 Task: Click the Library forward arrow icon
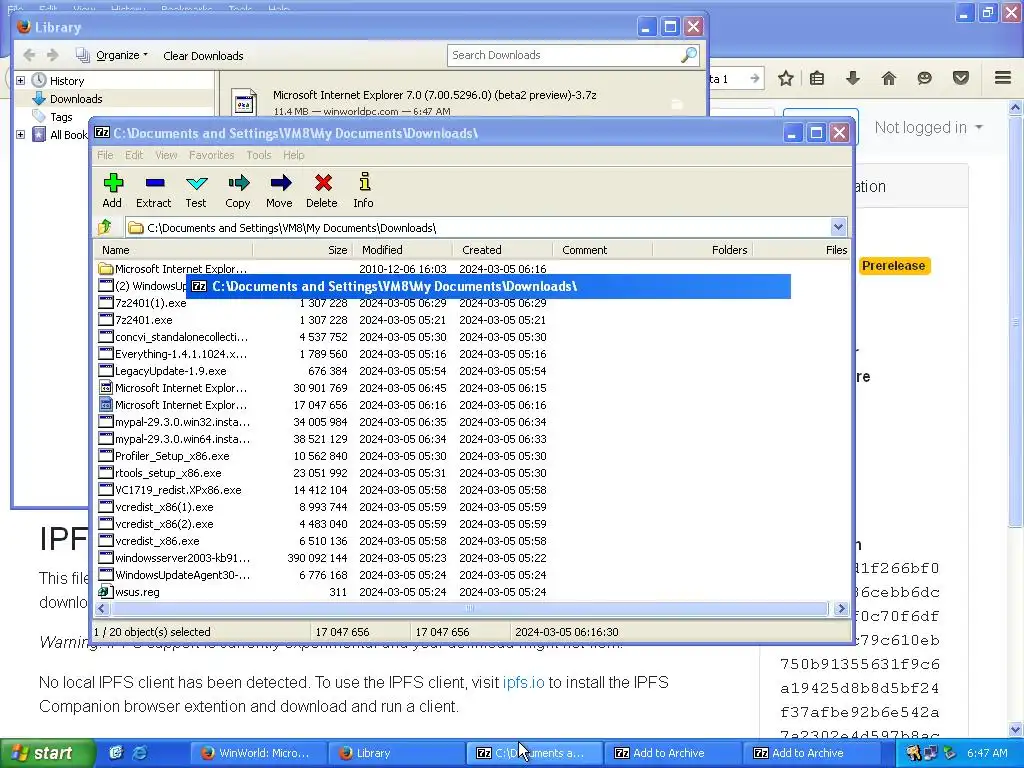point(53,56)
